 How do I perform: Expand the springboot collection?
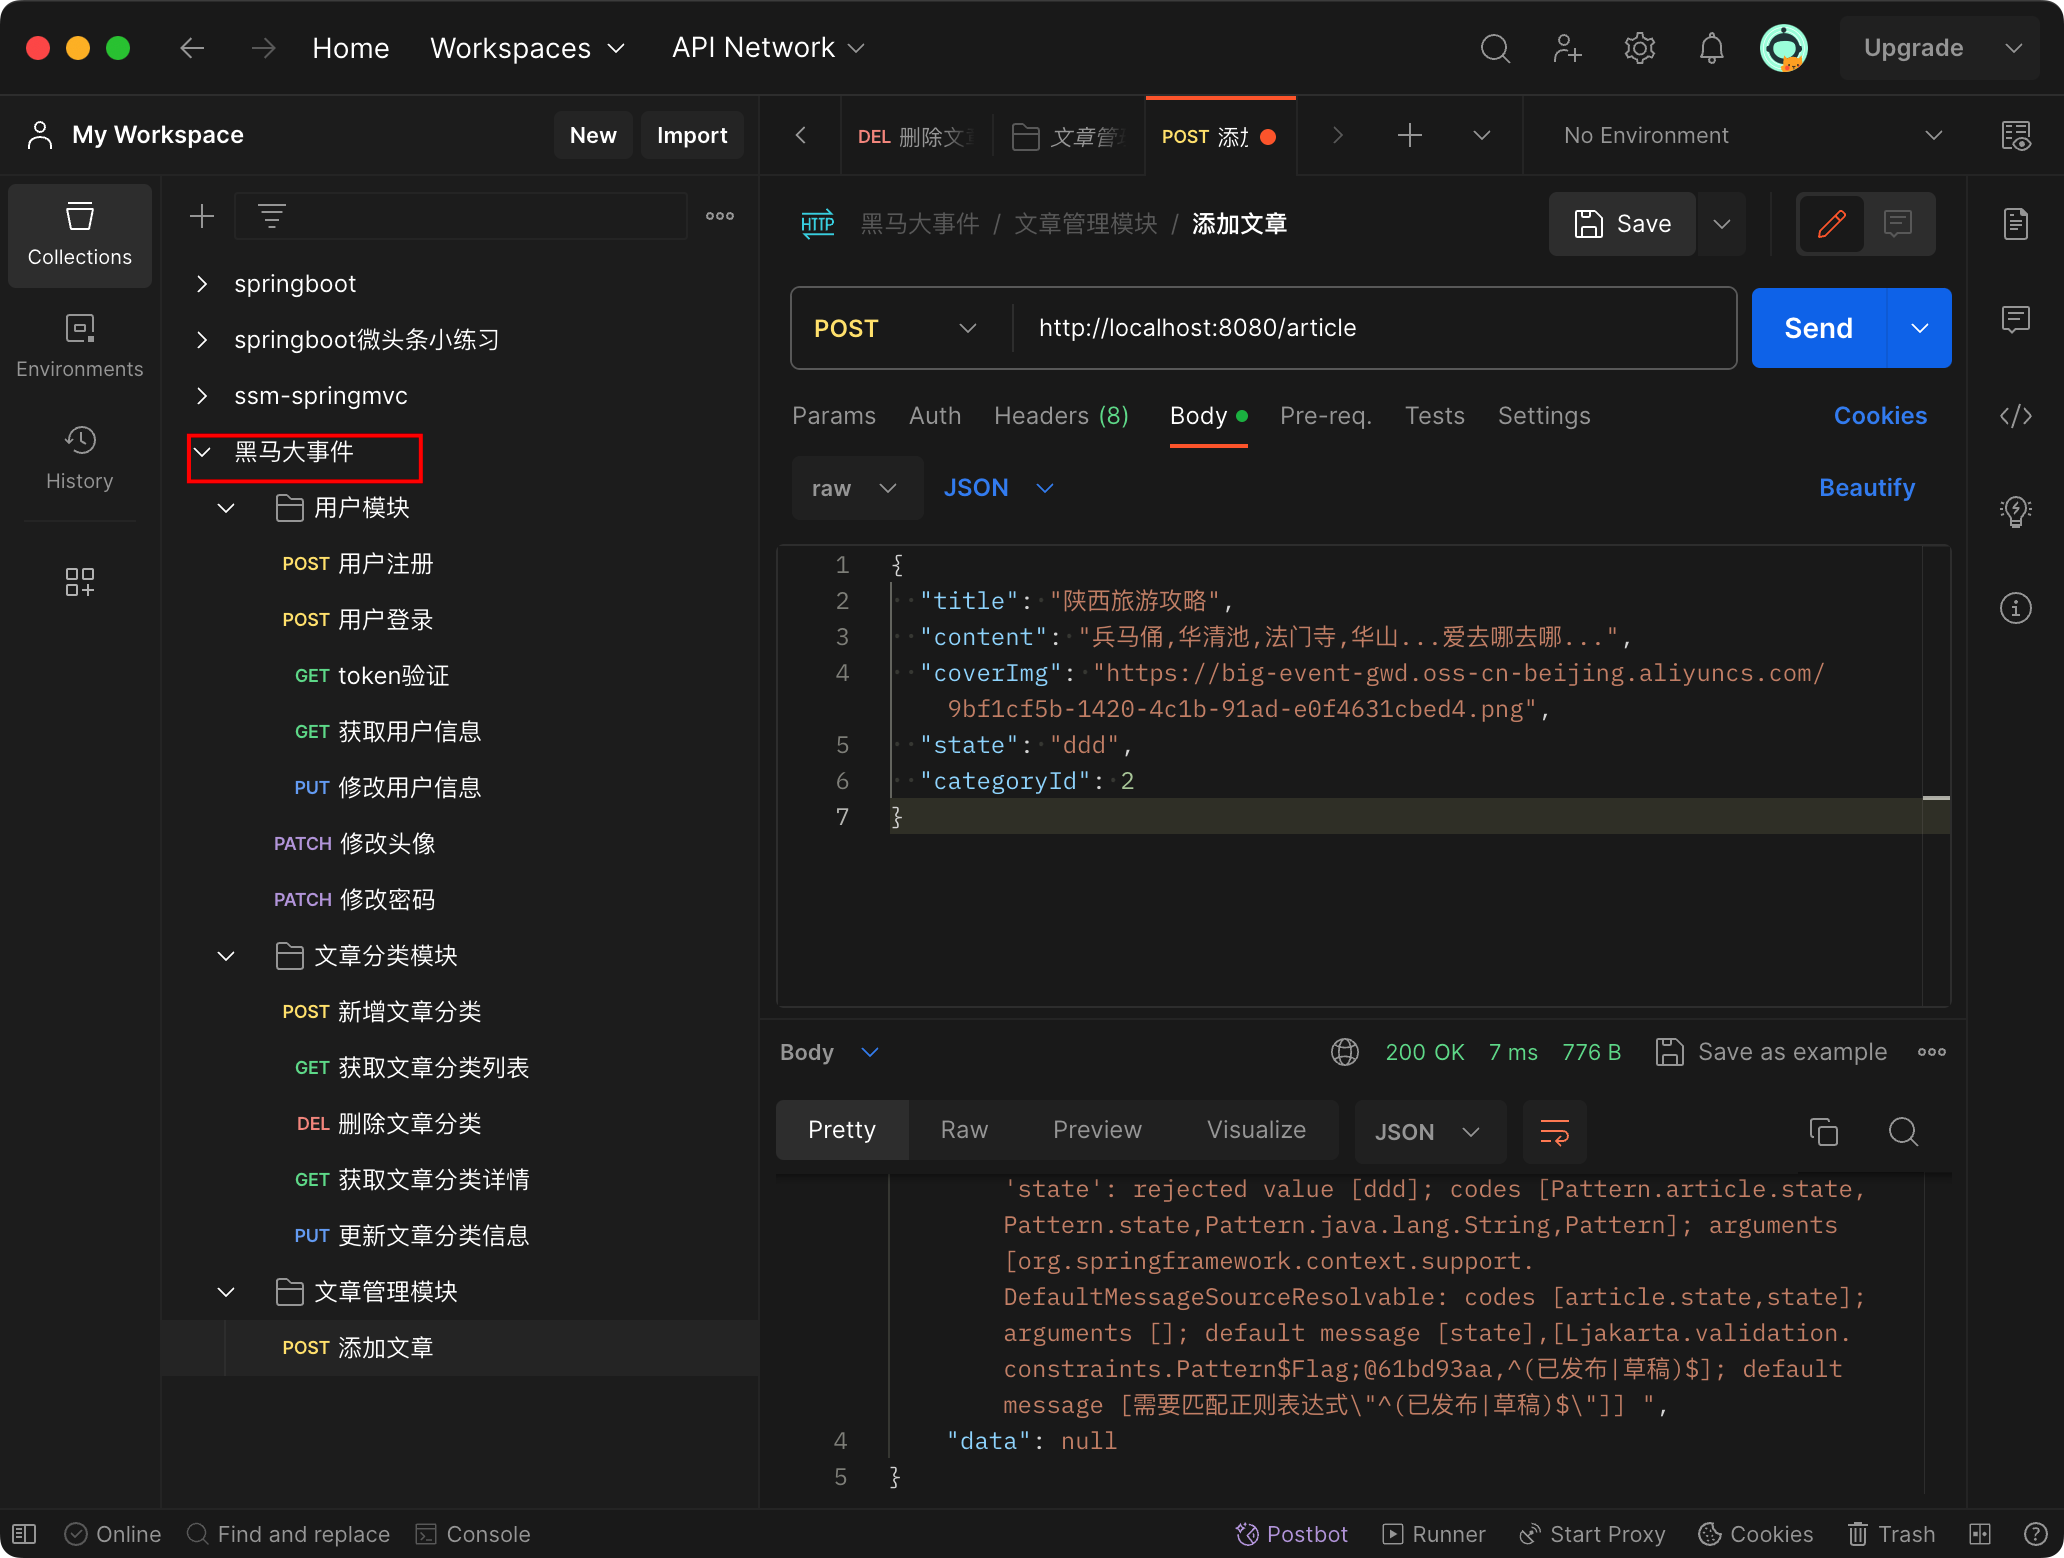202,284
